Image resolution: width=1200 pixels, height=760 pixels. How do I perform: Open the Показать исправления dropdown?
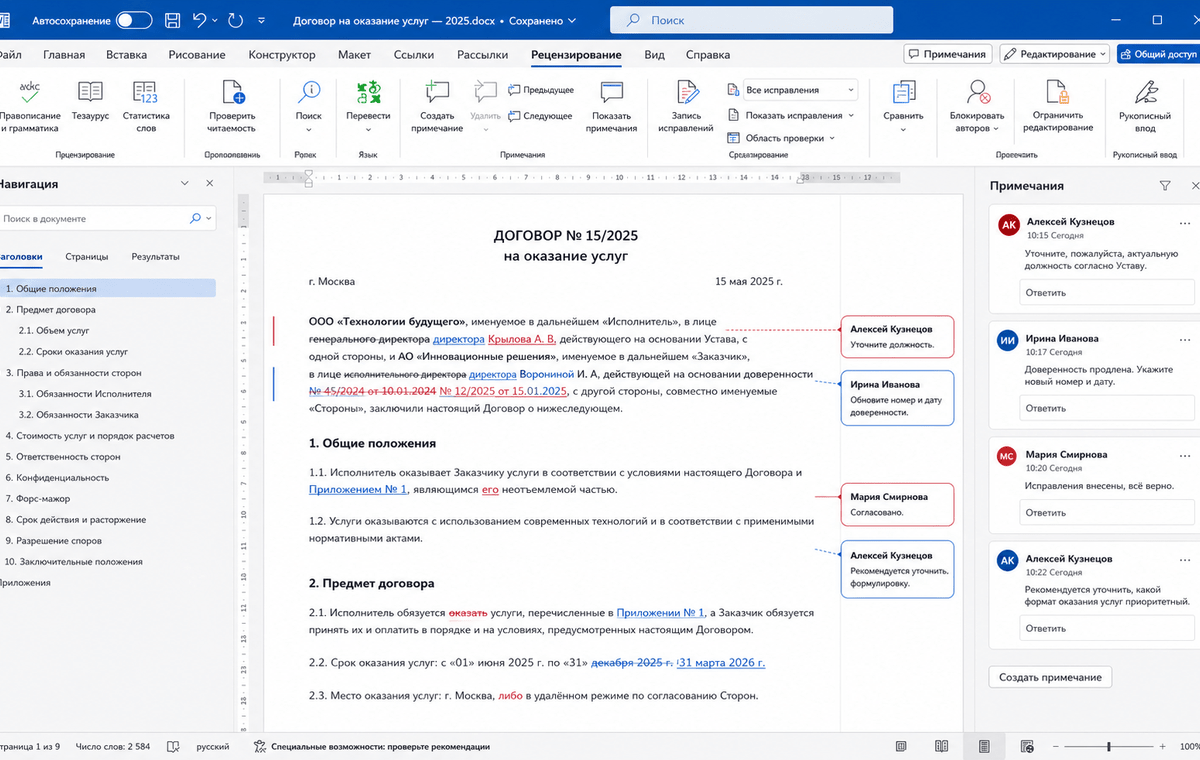click(x=793, y=116)
